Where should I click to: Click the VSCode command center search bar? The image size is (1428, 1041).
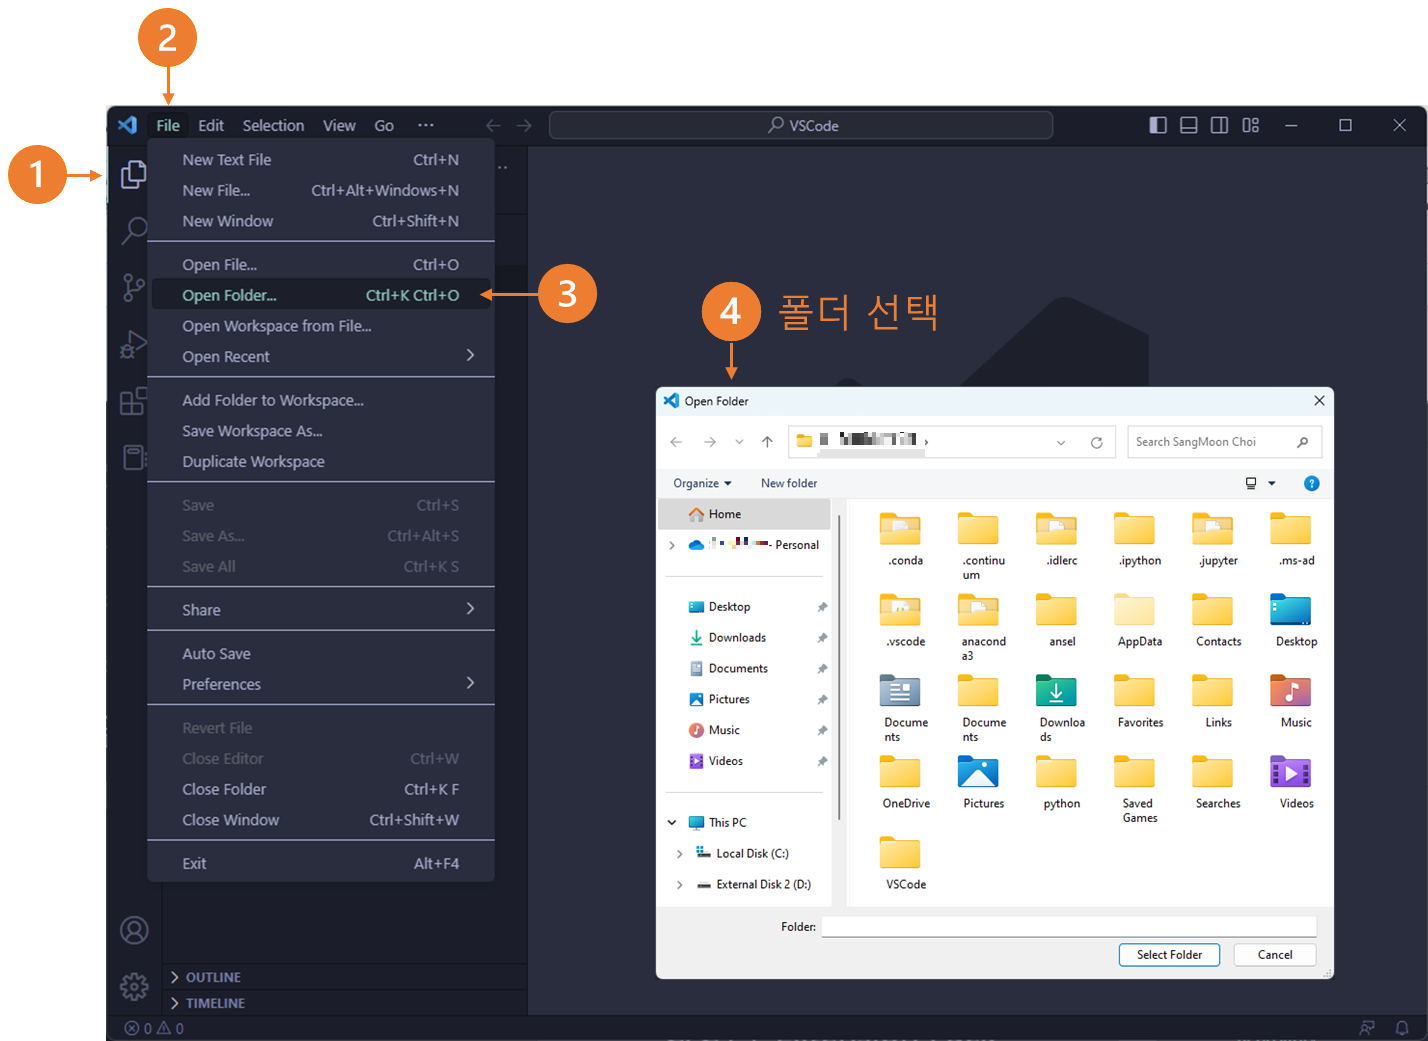click(x=801, y=125)
